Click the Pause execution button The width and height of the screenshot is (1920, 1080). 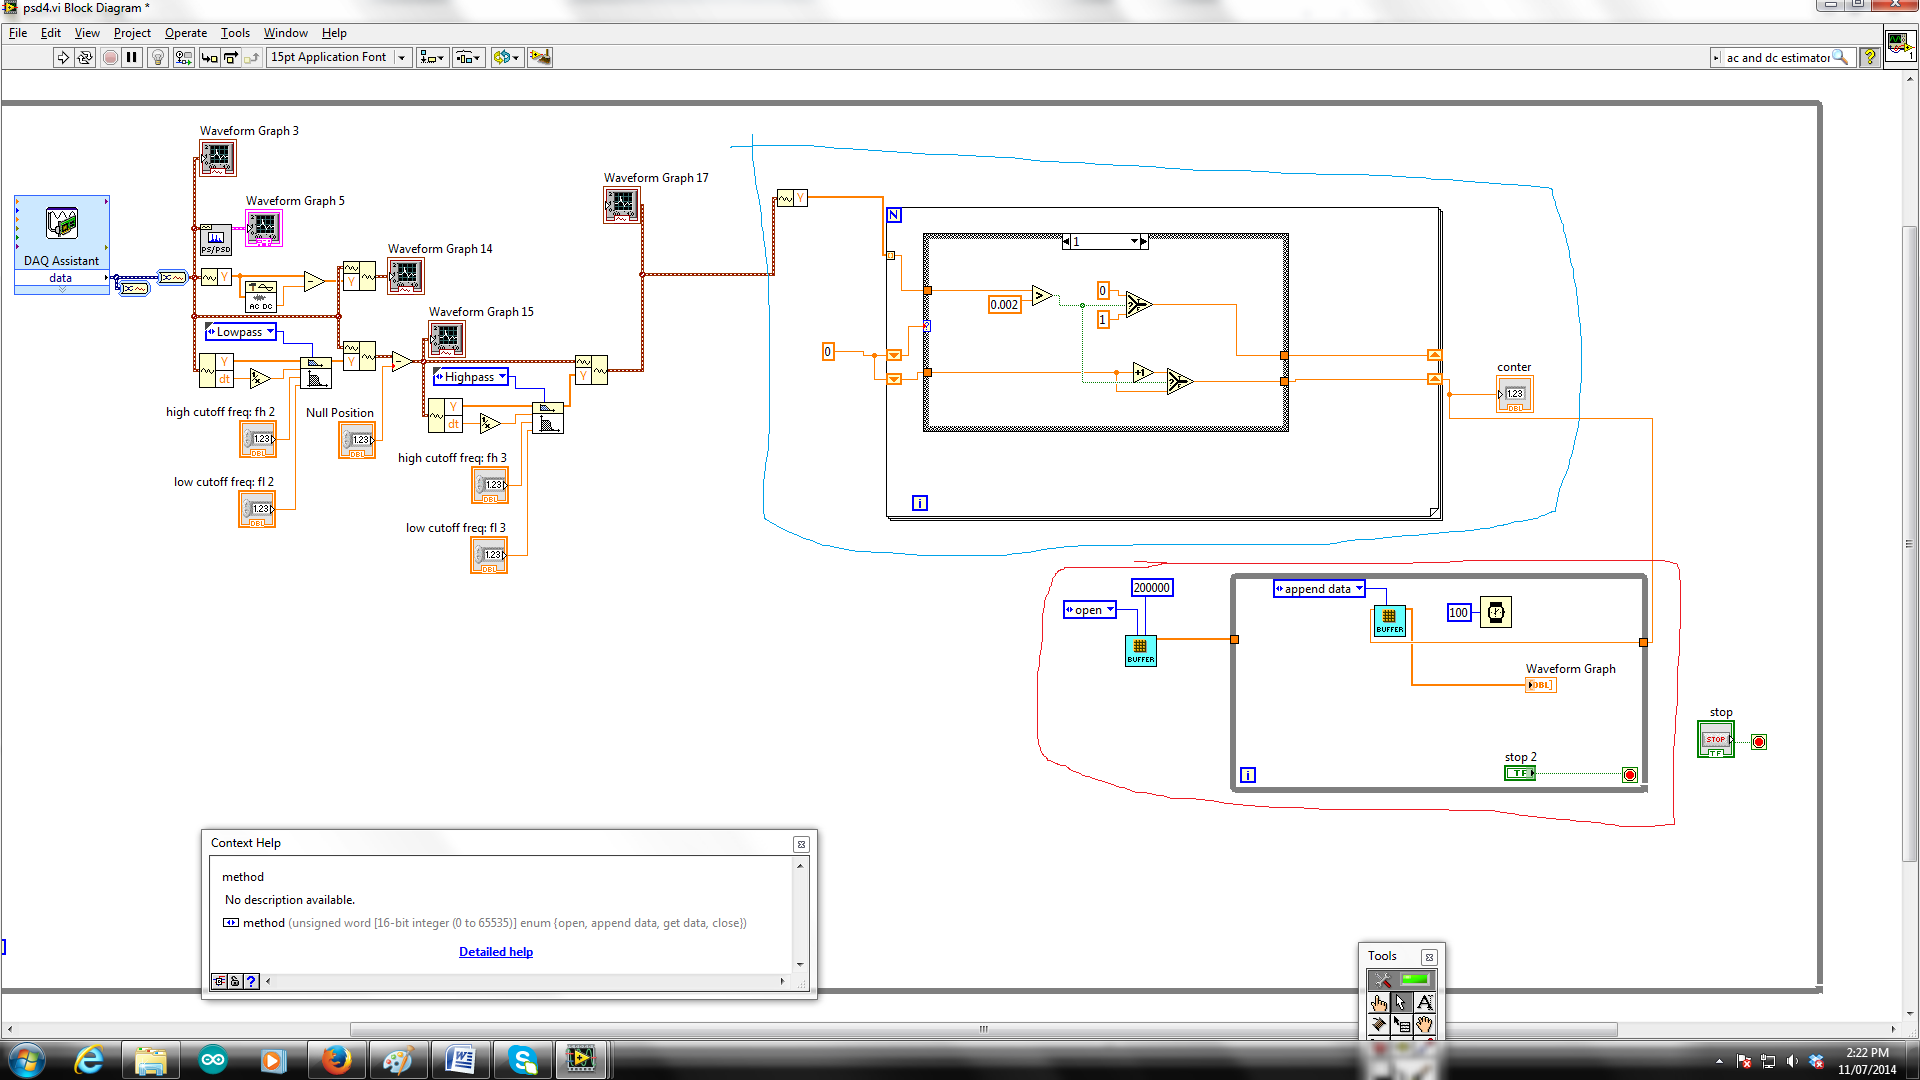tap(131, 57)
